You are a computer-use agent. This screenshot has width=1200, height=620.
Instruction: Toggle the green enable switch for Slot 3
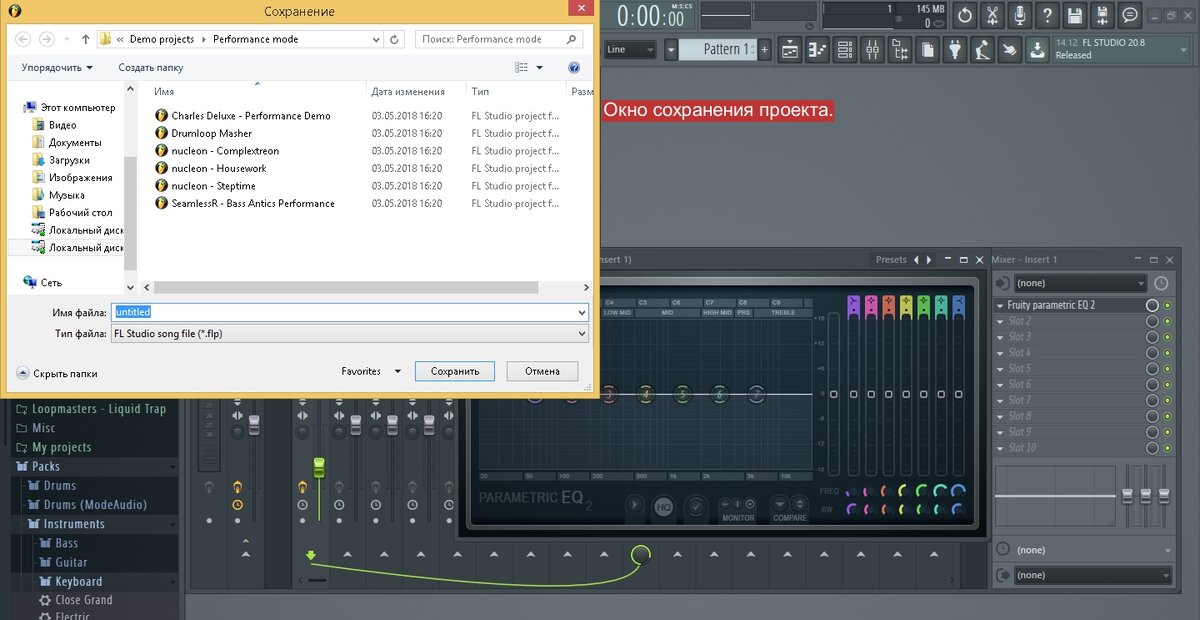coord(1167,337)
